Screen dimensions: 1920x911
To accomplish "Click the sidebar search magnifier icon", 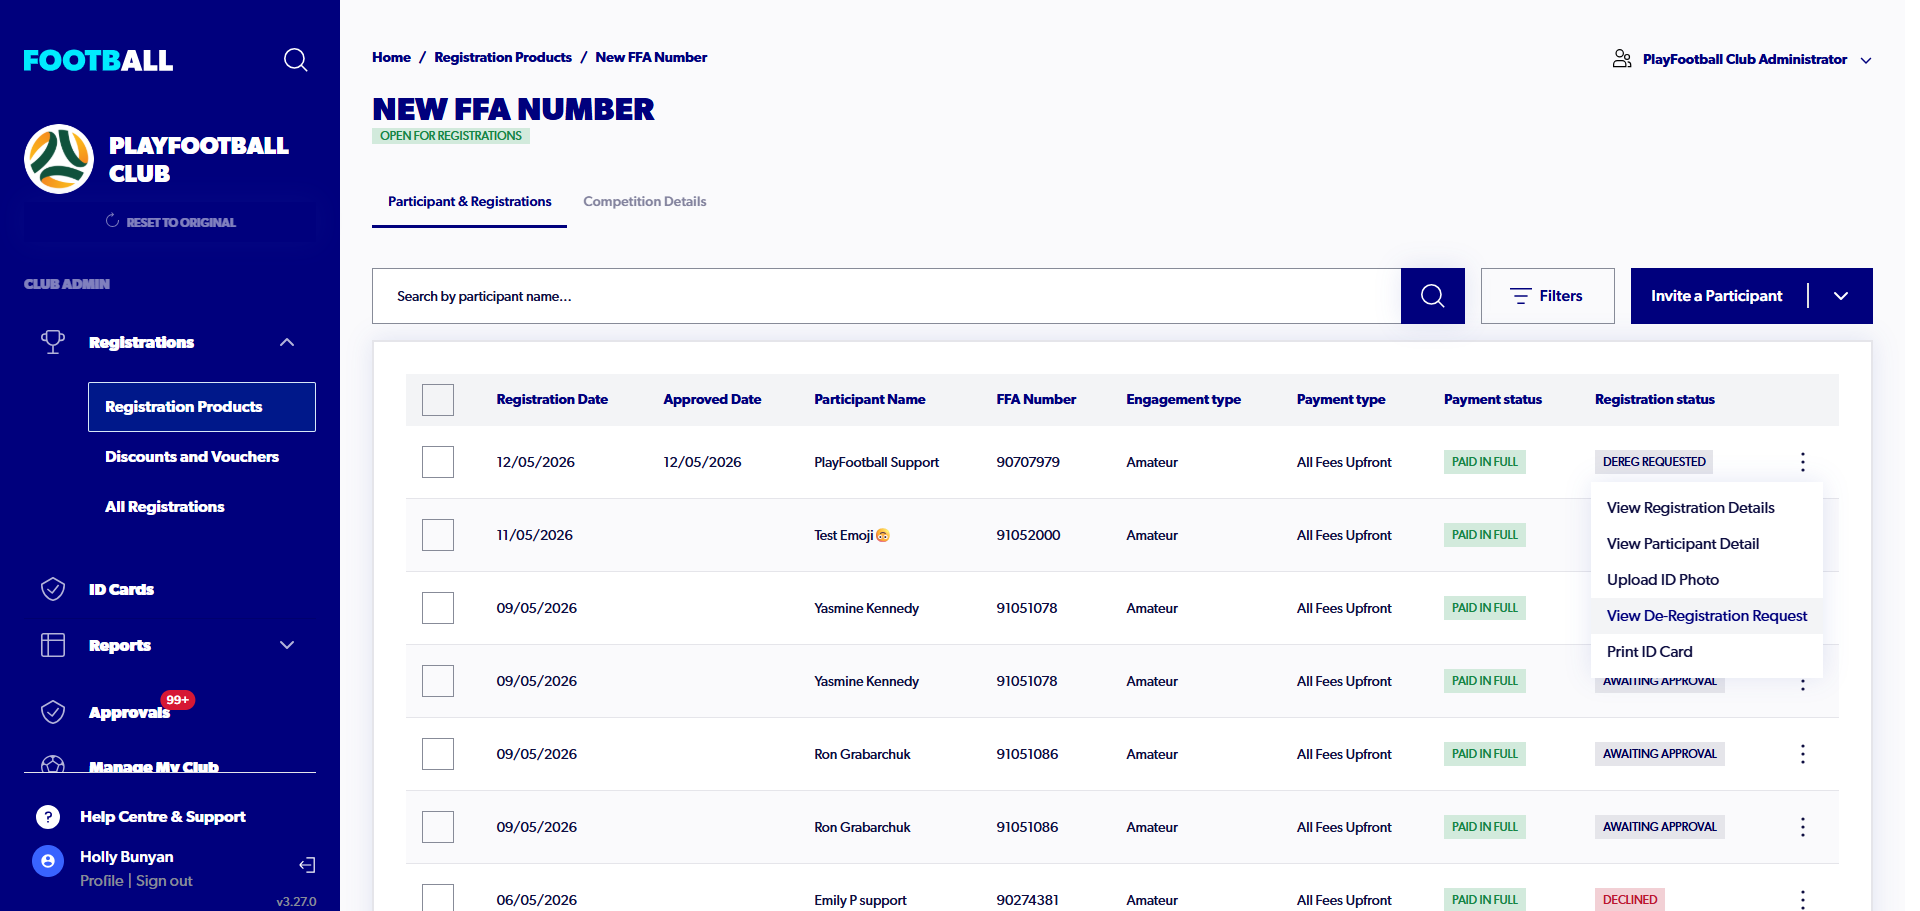I will 295,60.
